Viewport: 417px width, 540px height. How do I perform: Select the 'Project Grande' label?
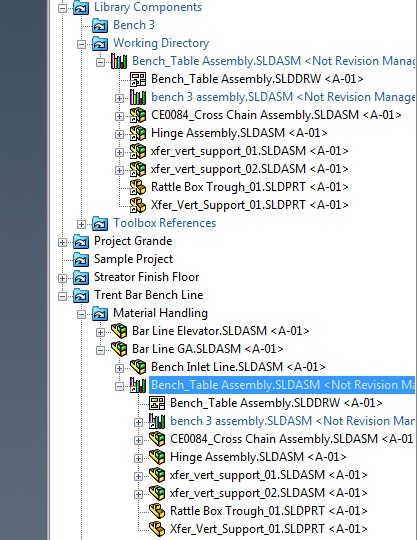point(133,241)
